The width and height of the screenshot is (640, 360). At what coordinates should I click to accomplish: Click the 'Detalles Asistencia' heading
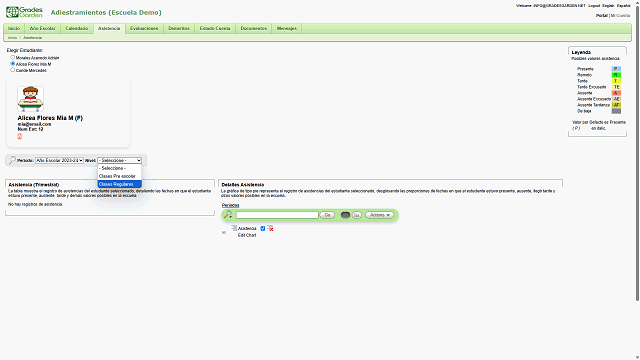[x=242, y=184]
